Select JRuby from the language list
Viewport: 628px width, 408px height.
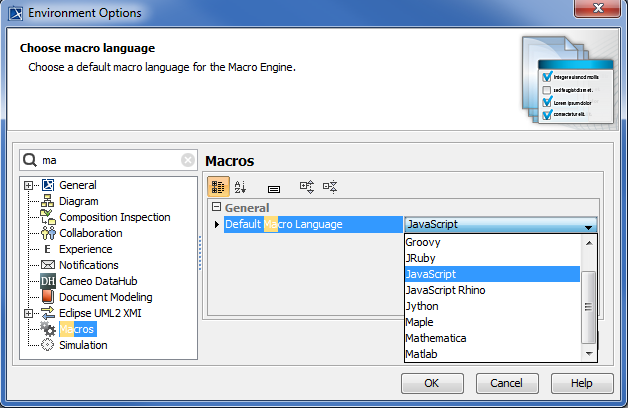[x=492, y=258]
